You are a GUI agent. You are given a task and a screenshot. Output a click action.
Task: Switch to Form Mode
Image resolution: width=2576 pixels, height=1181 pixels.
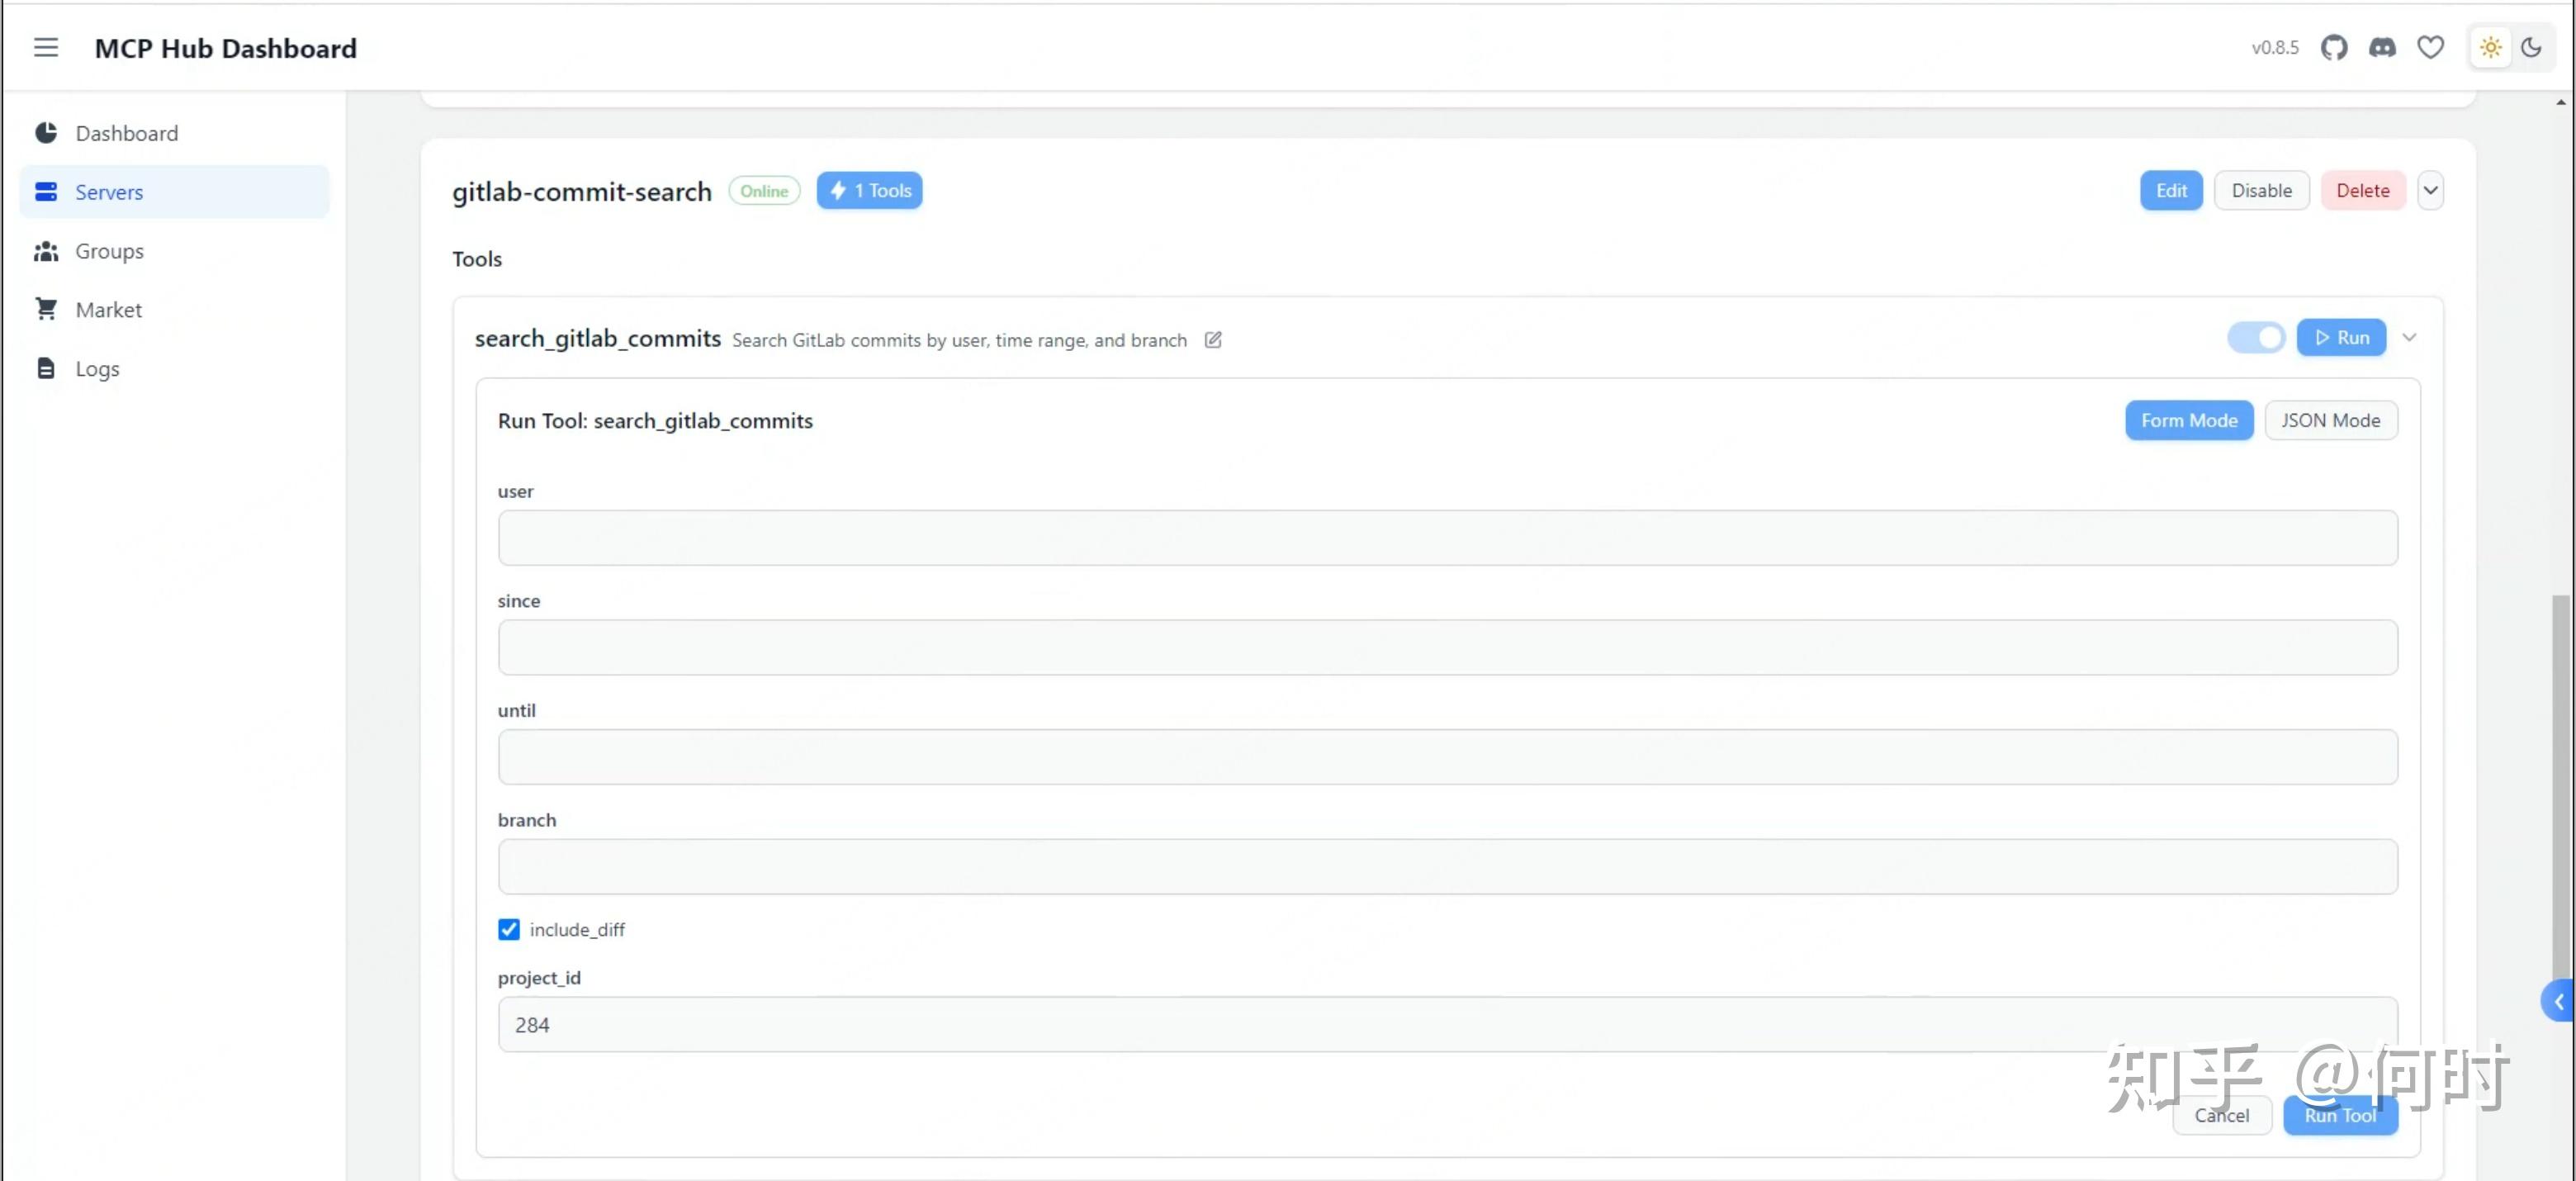[2189, 420]
